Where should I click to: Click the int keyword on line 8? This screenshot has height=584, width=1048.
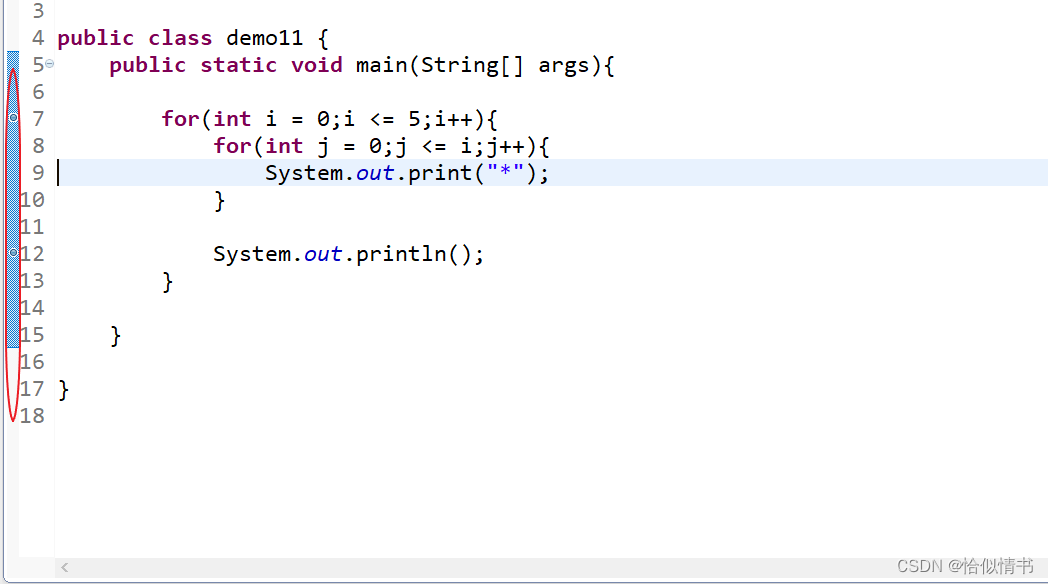point(284,146)
